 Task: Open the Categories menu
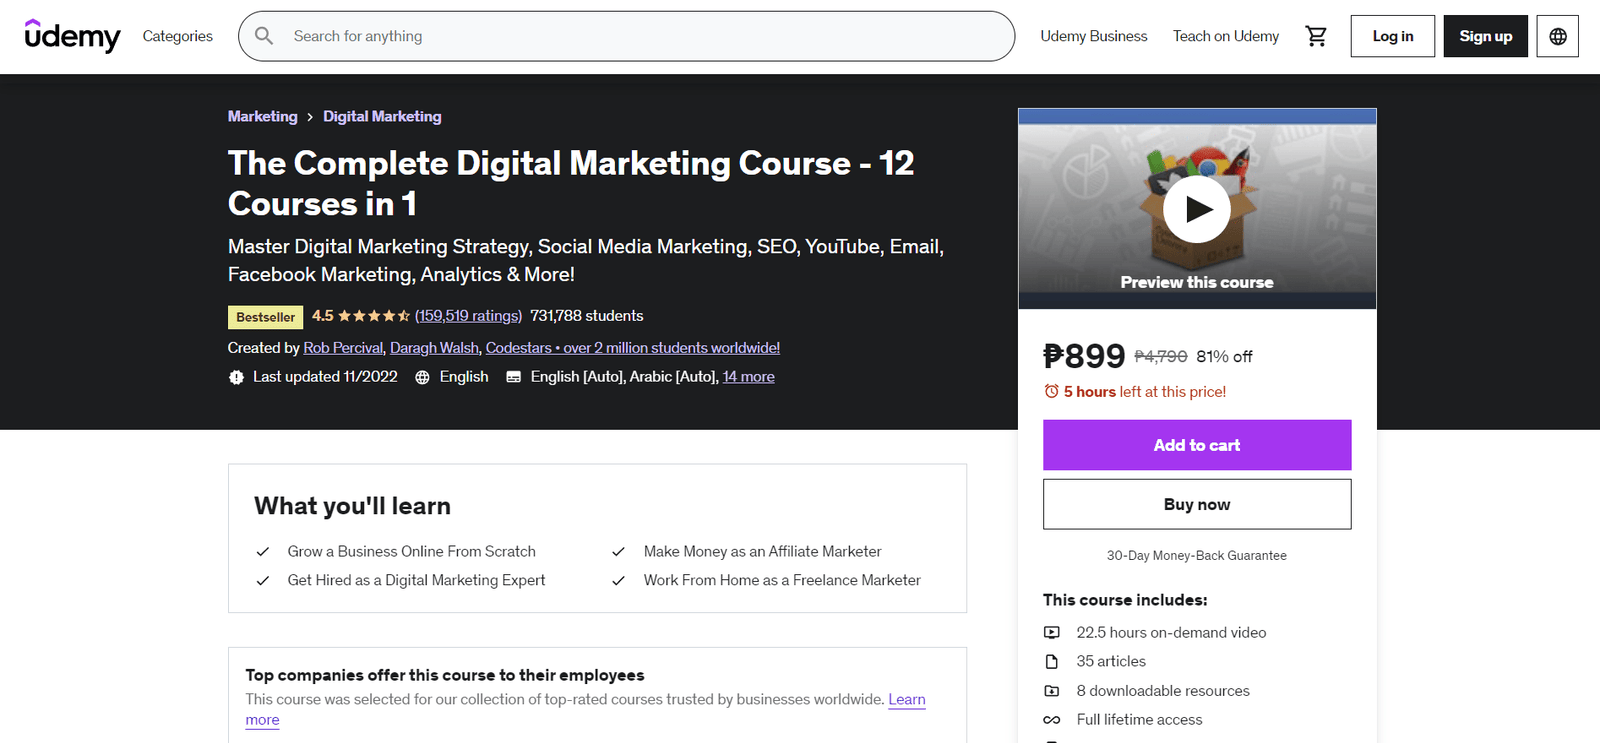pyautogui.click(x=177, y=36)
